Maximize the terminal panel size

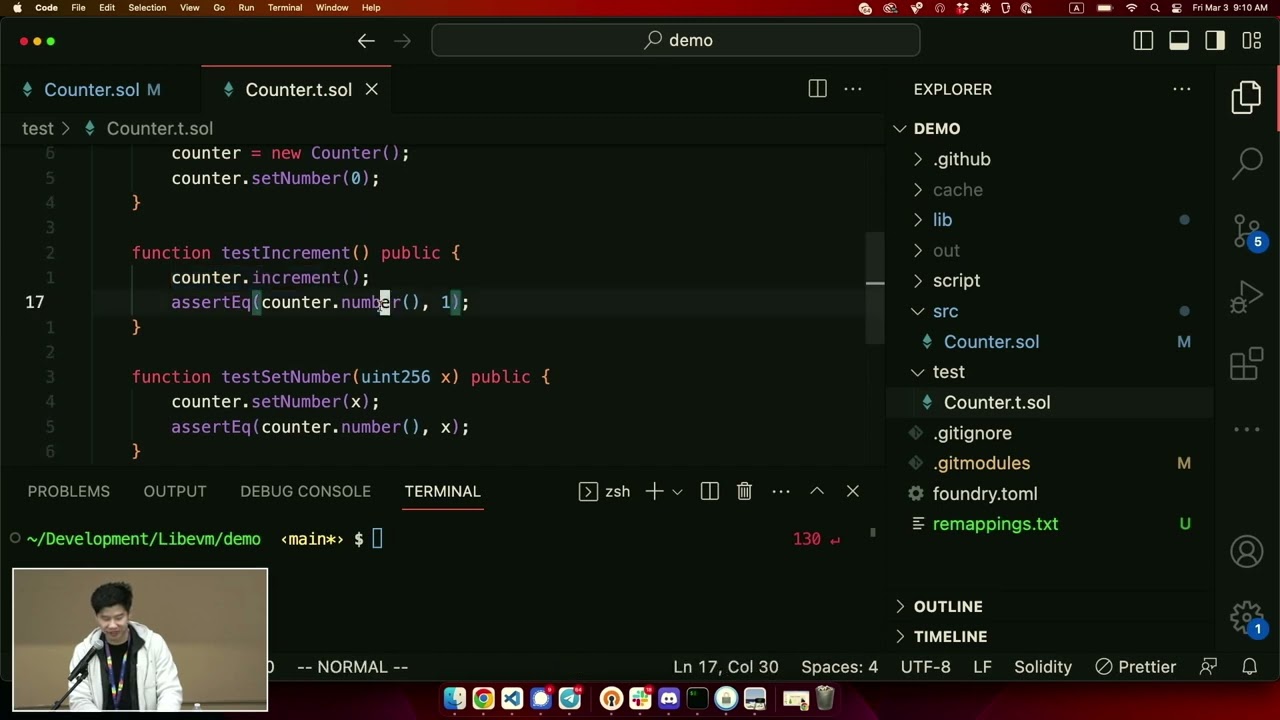pyautogui.click(x=817, y=491)
